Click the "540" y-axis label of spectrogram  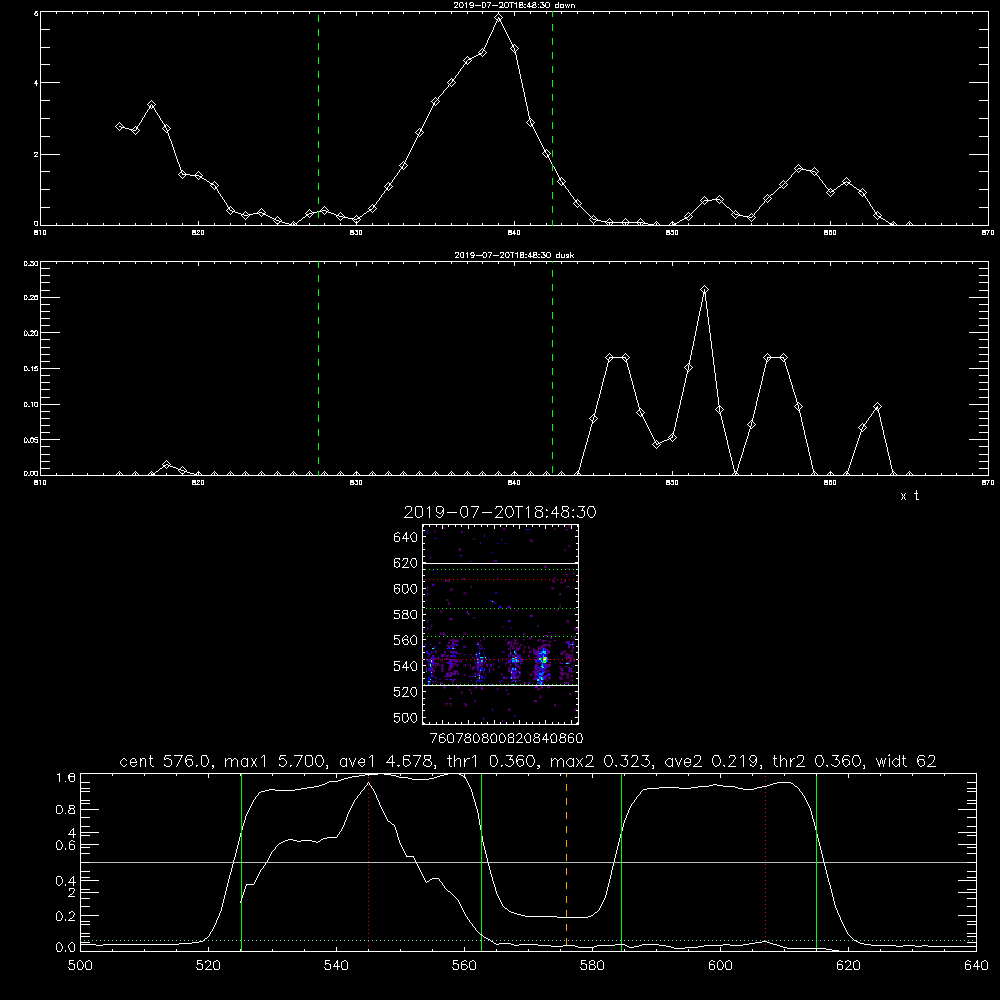[x=406, y=666]
